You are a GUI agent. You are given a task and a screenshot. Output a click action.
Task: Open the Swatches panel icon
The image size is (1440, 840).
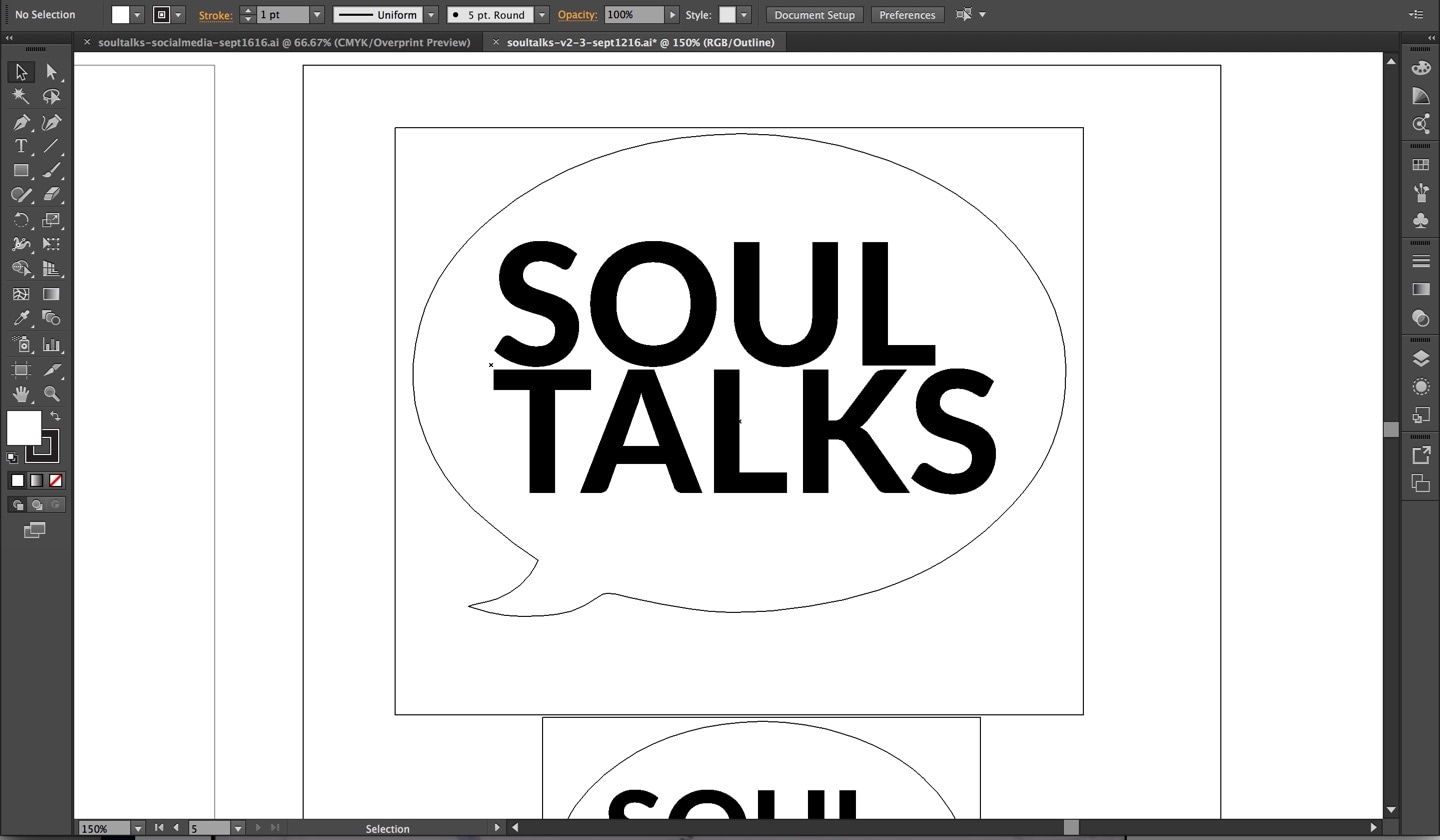click(1423, 163)
